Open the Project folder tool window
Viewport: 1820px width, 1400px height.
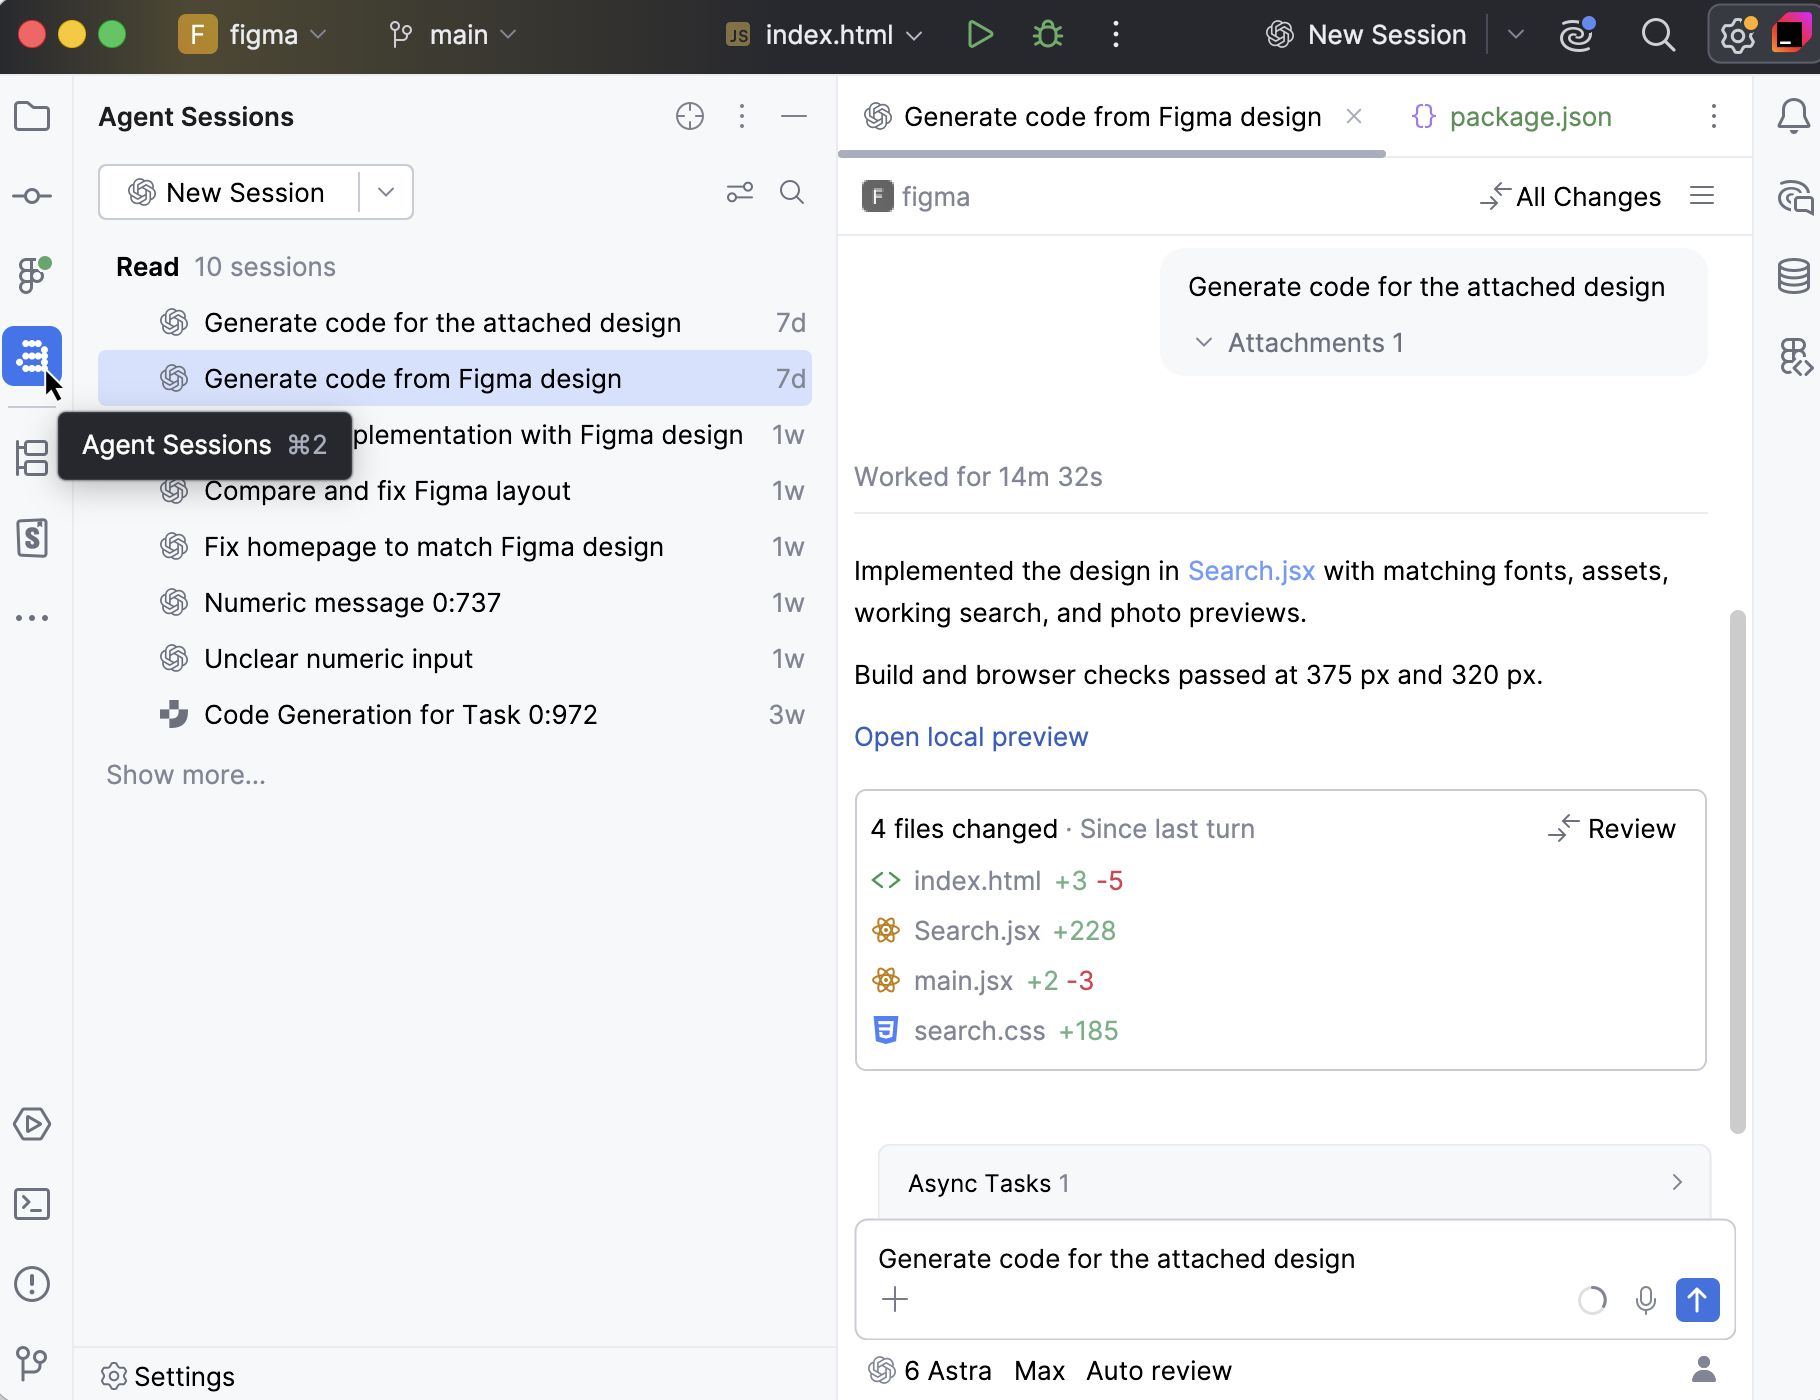pyautogui.click(x=32, y=116)
